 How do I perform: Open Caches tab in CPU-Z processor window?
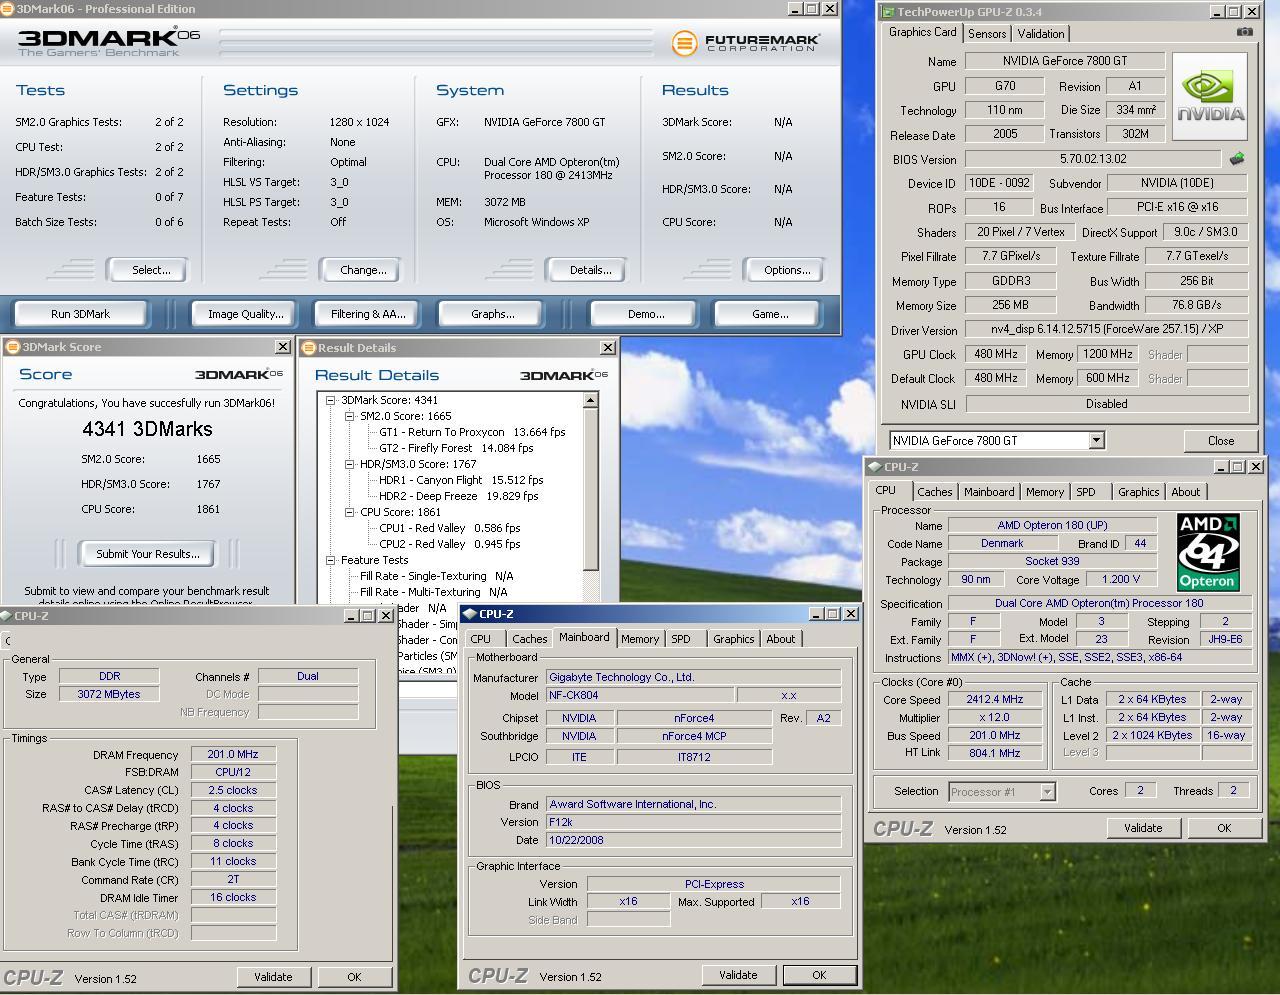[935, 492]
